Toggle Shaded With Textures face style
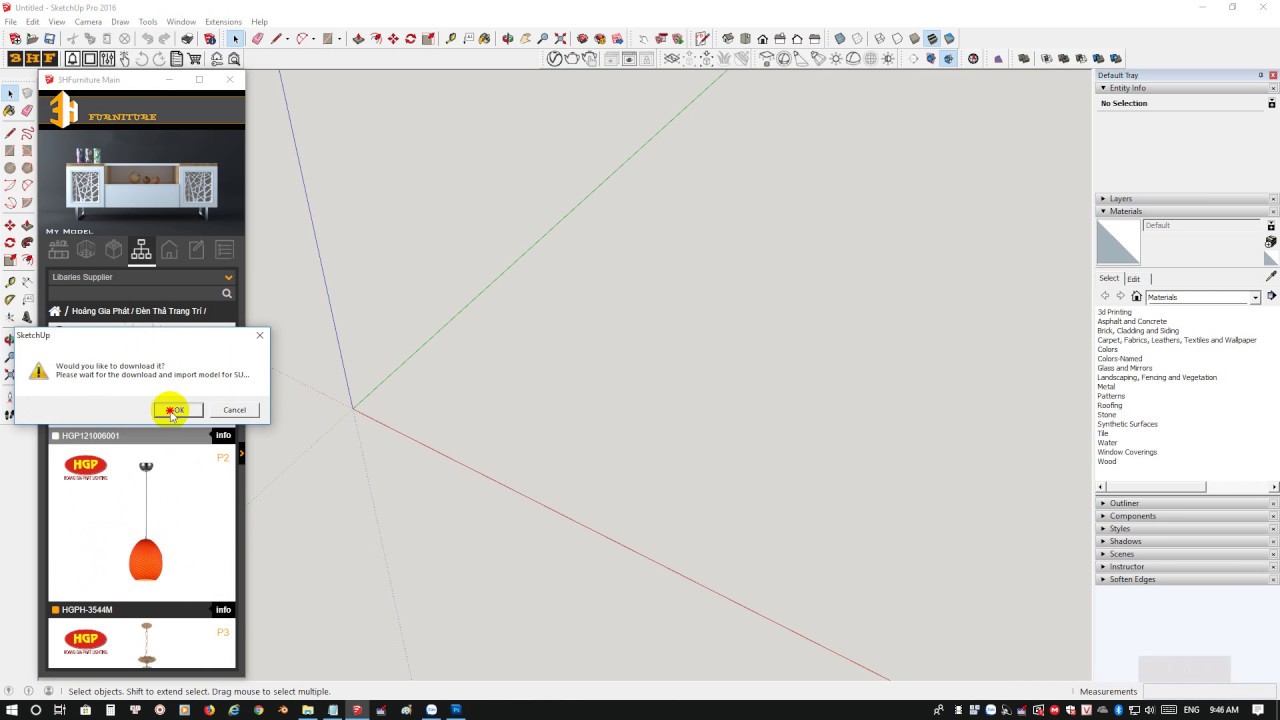 (x=931, y=39)
